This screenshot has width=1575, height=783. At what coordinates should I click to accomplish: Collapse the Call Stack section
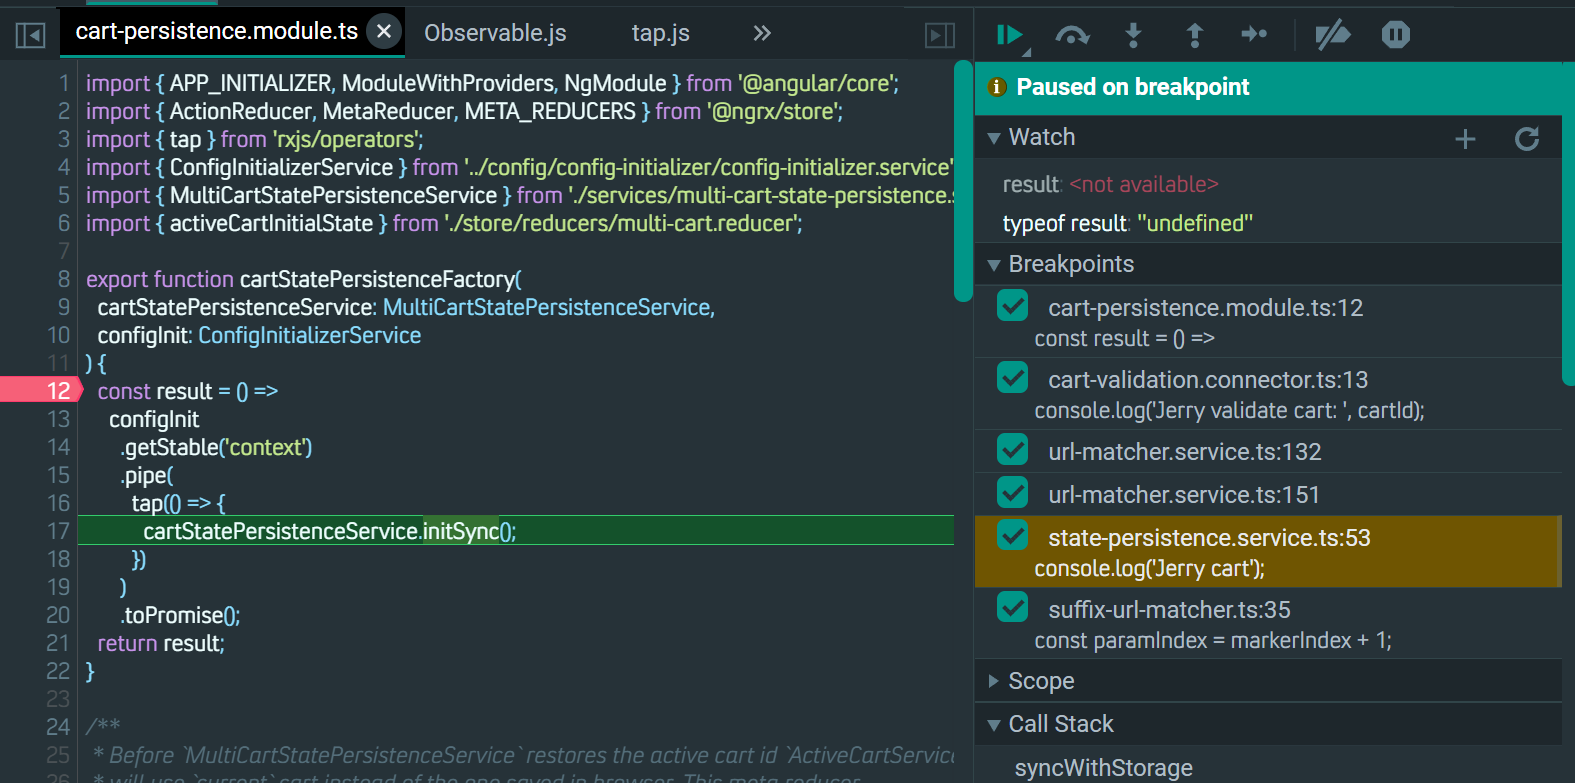coord(1060,724)
